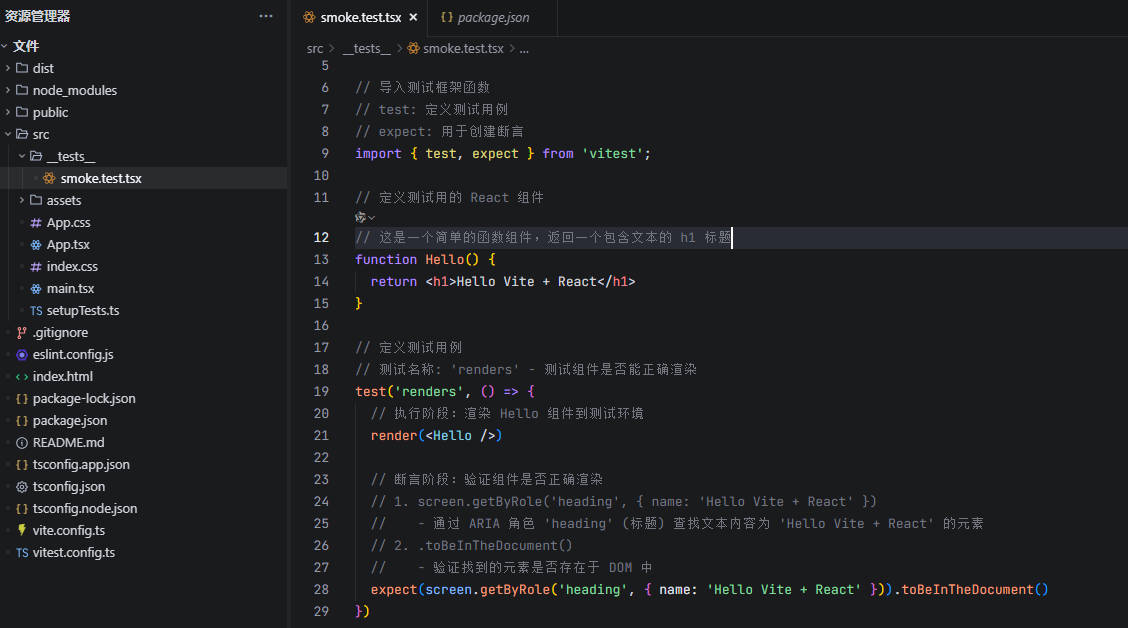Open App.tsx from the file tree
1128x628 pixels.
coord(68,244)
